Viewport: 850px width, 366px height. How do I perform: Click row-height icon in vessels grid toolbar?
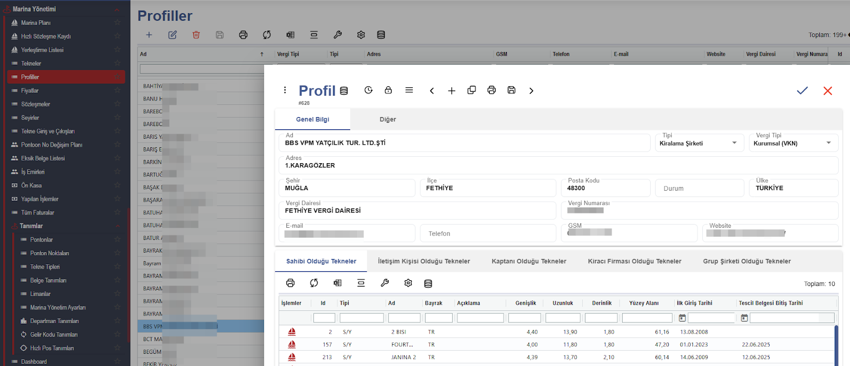click(360, 283)
